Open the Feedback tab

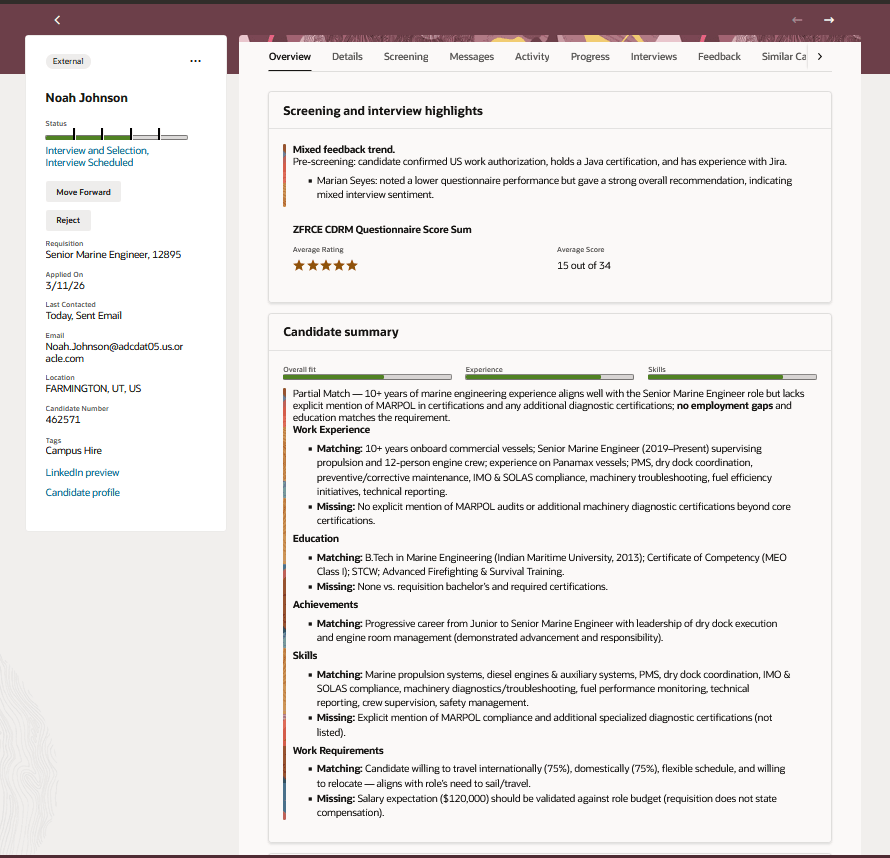pos(719,57)
